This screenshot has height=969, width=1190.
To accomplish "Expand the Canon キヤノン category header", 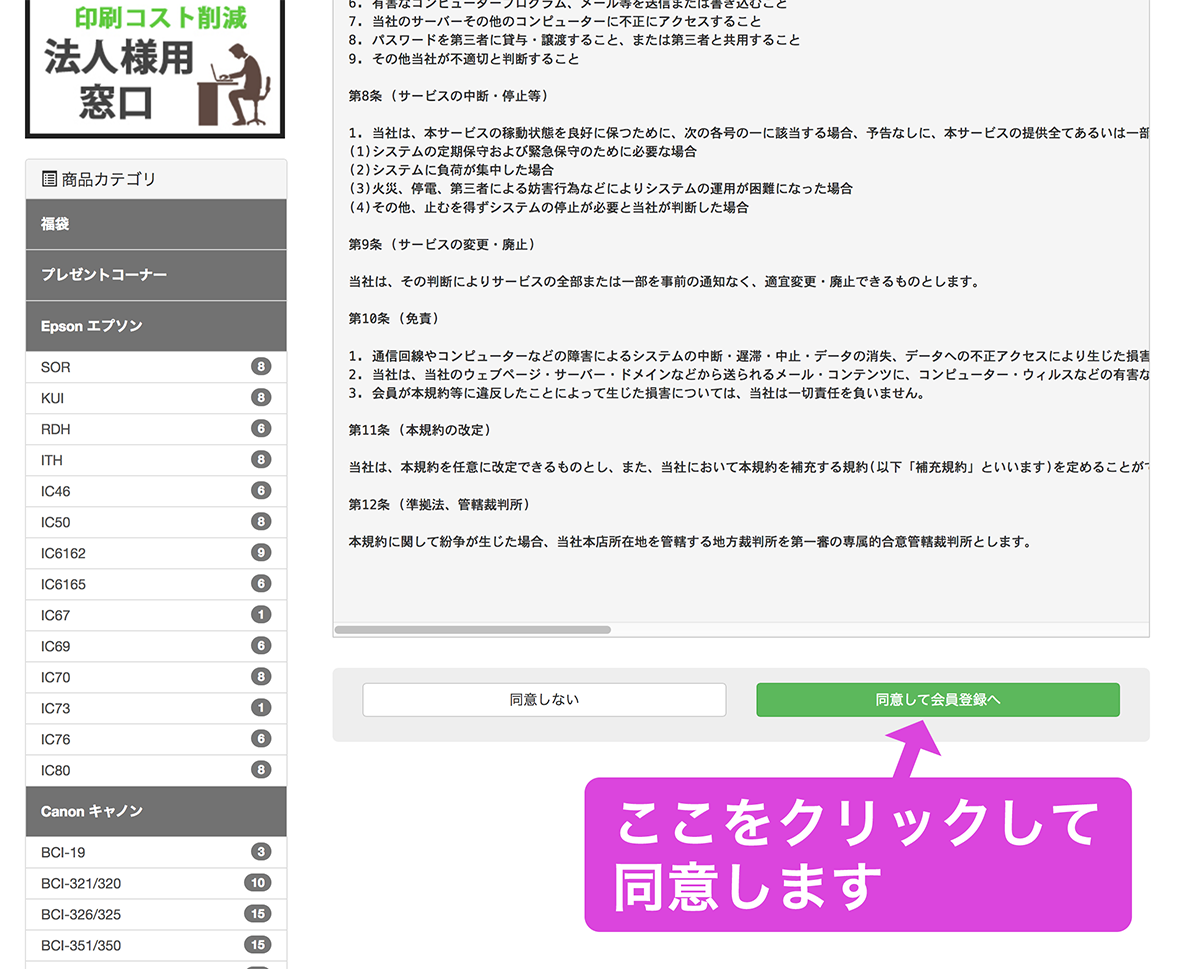I will click(x=156, y=811).
